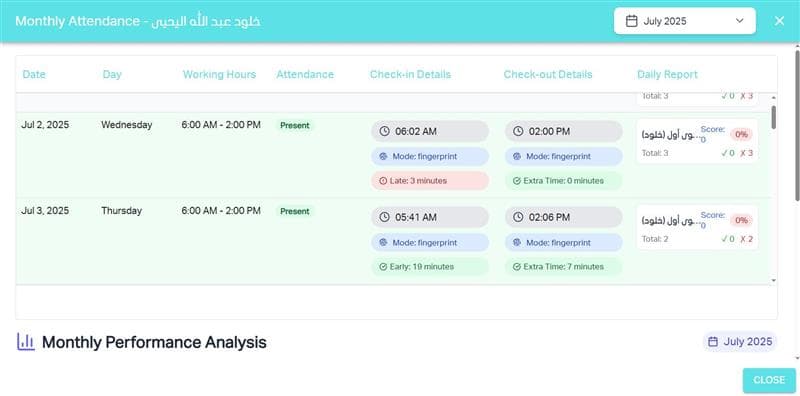This screenshot has height=396, width=800.
Task: Click the Check-out Details column header
Action: [548, 75]
